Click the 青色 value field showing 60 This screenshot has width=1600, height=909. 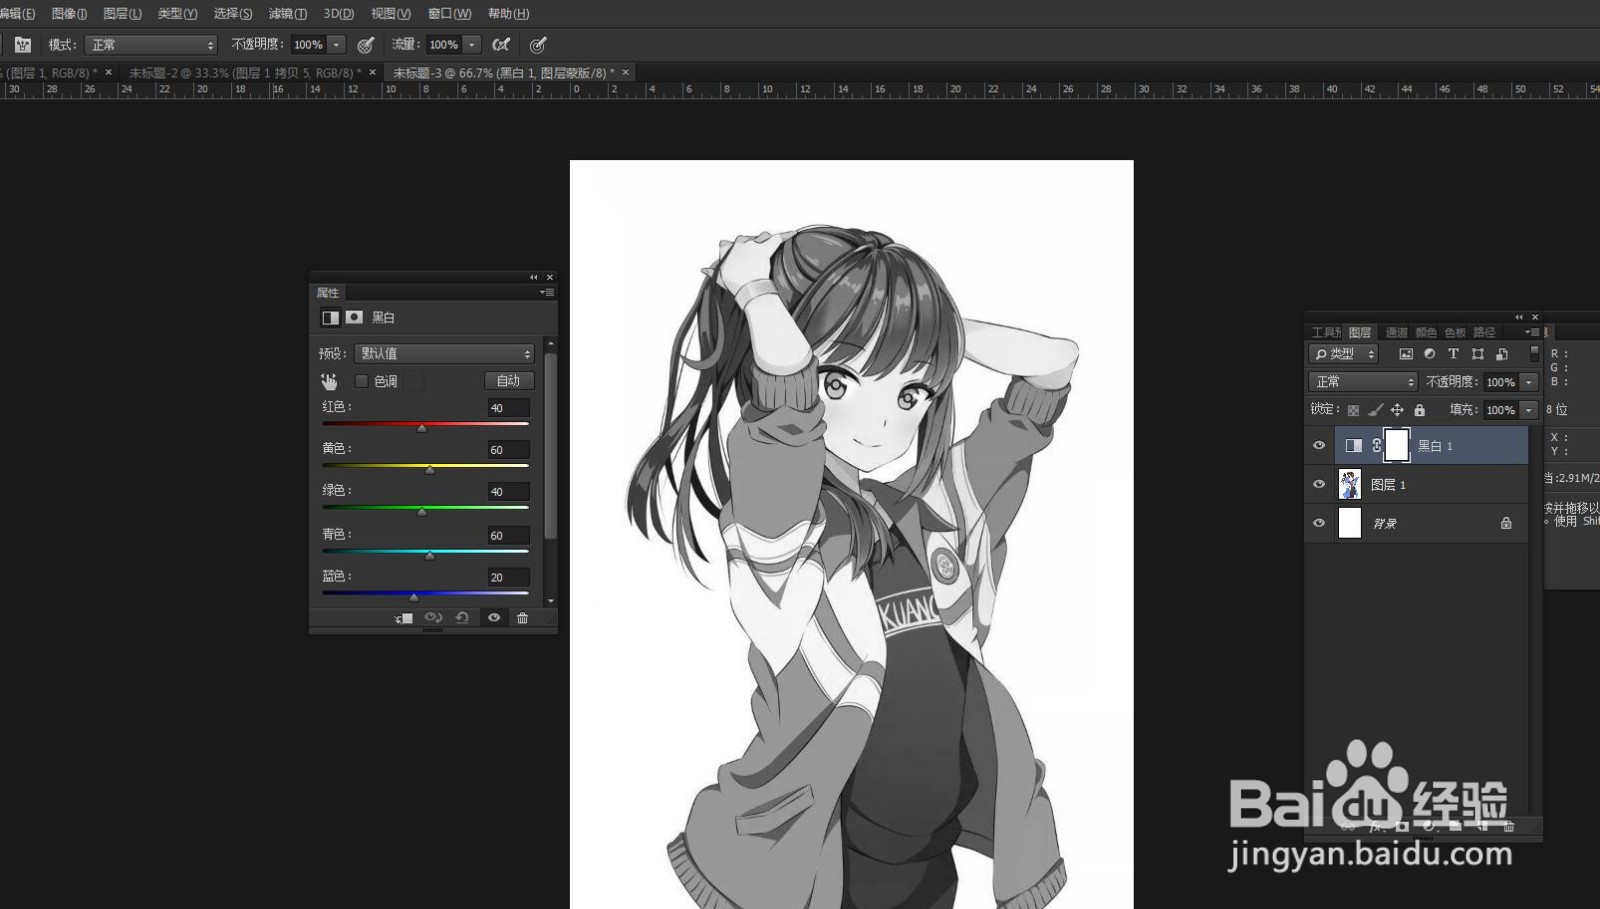pyautogui.click(x=508, y=535)
